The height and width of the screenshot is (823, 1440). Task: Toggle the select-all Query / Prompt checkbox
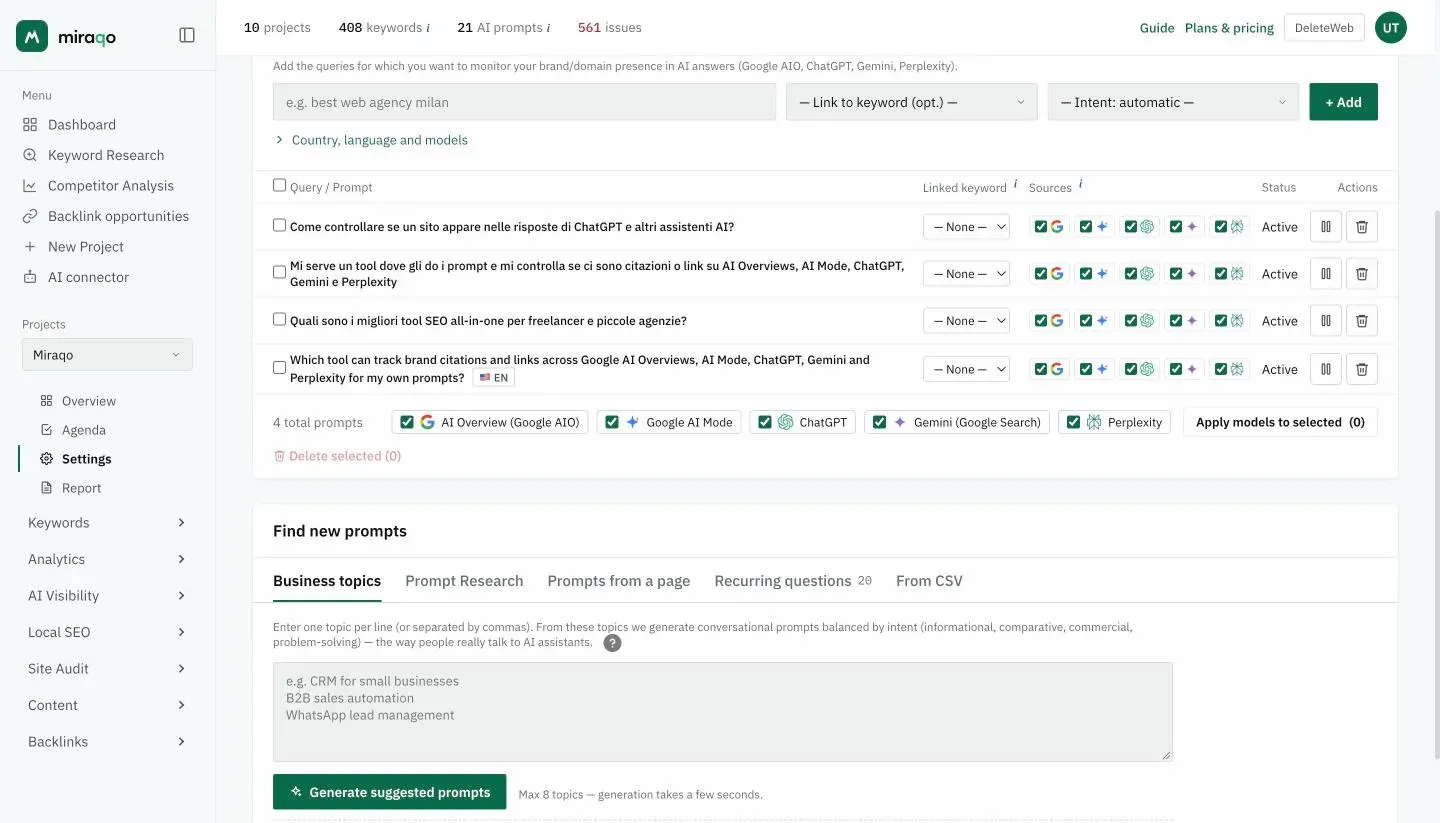click(280, 185)
